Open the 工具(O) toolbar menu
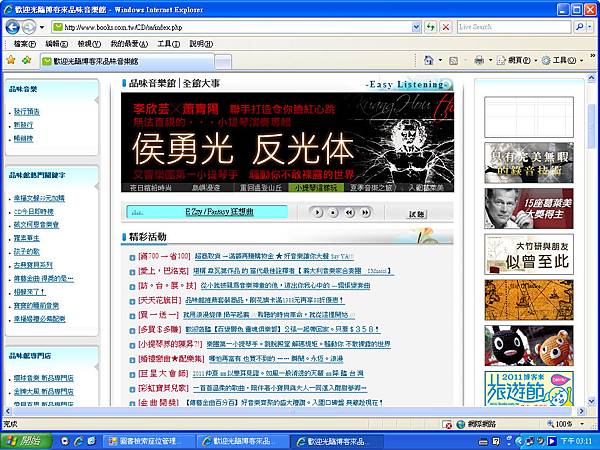 pyautogui.click(x=562, y=60)
